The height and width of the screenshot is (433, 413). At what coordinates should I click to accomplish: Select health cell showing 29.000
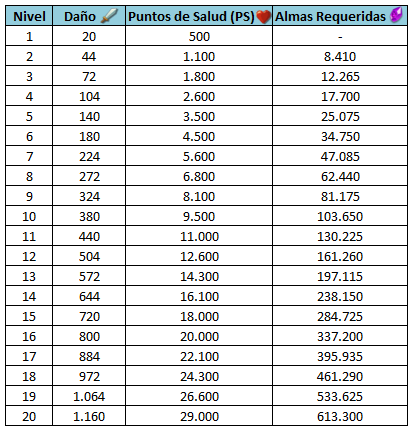click(199, 416)
